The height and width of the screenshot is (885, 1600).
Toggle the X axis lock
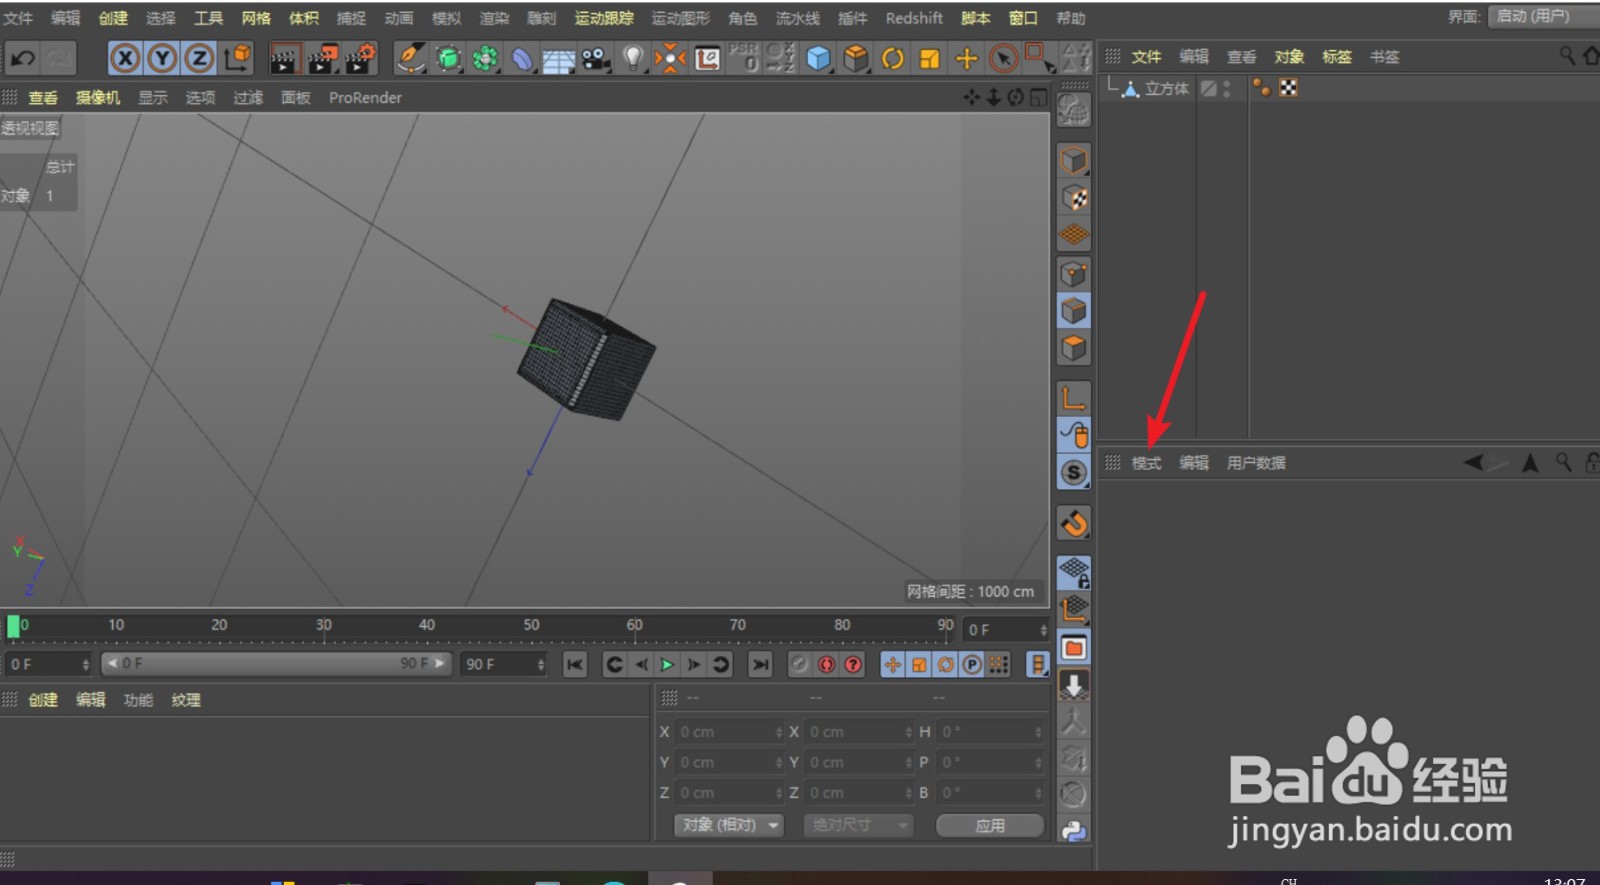[124, 59]
